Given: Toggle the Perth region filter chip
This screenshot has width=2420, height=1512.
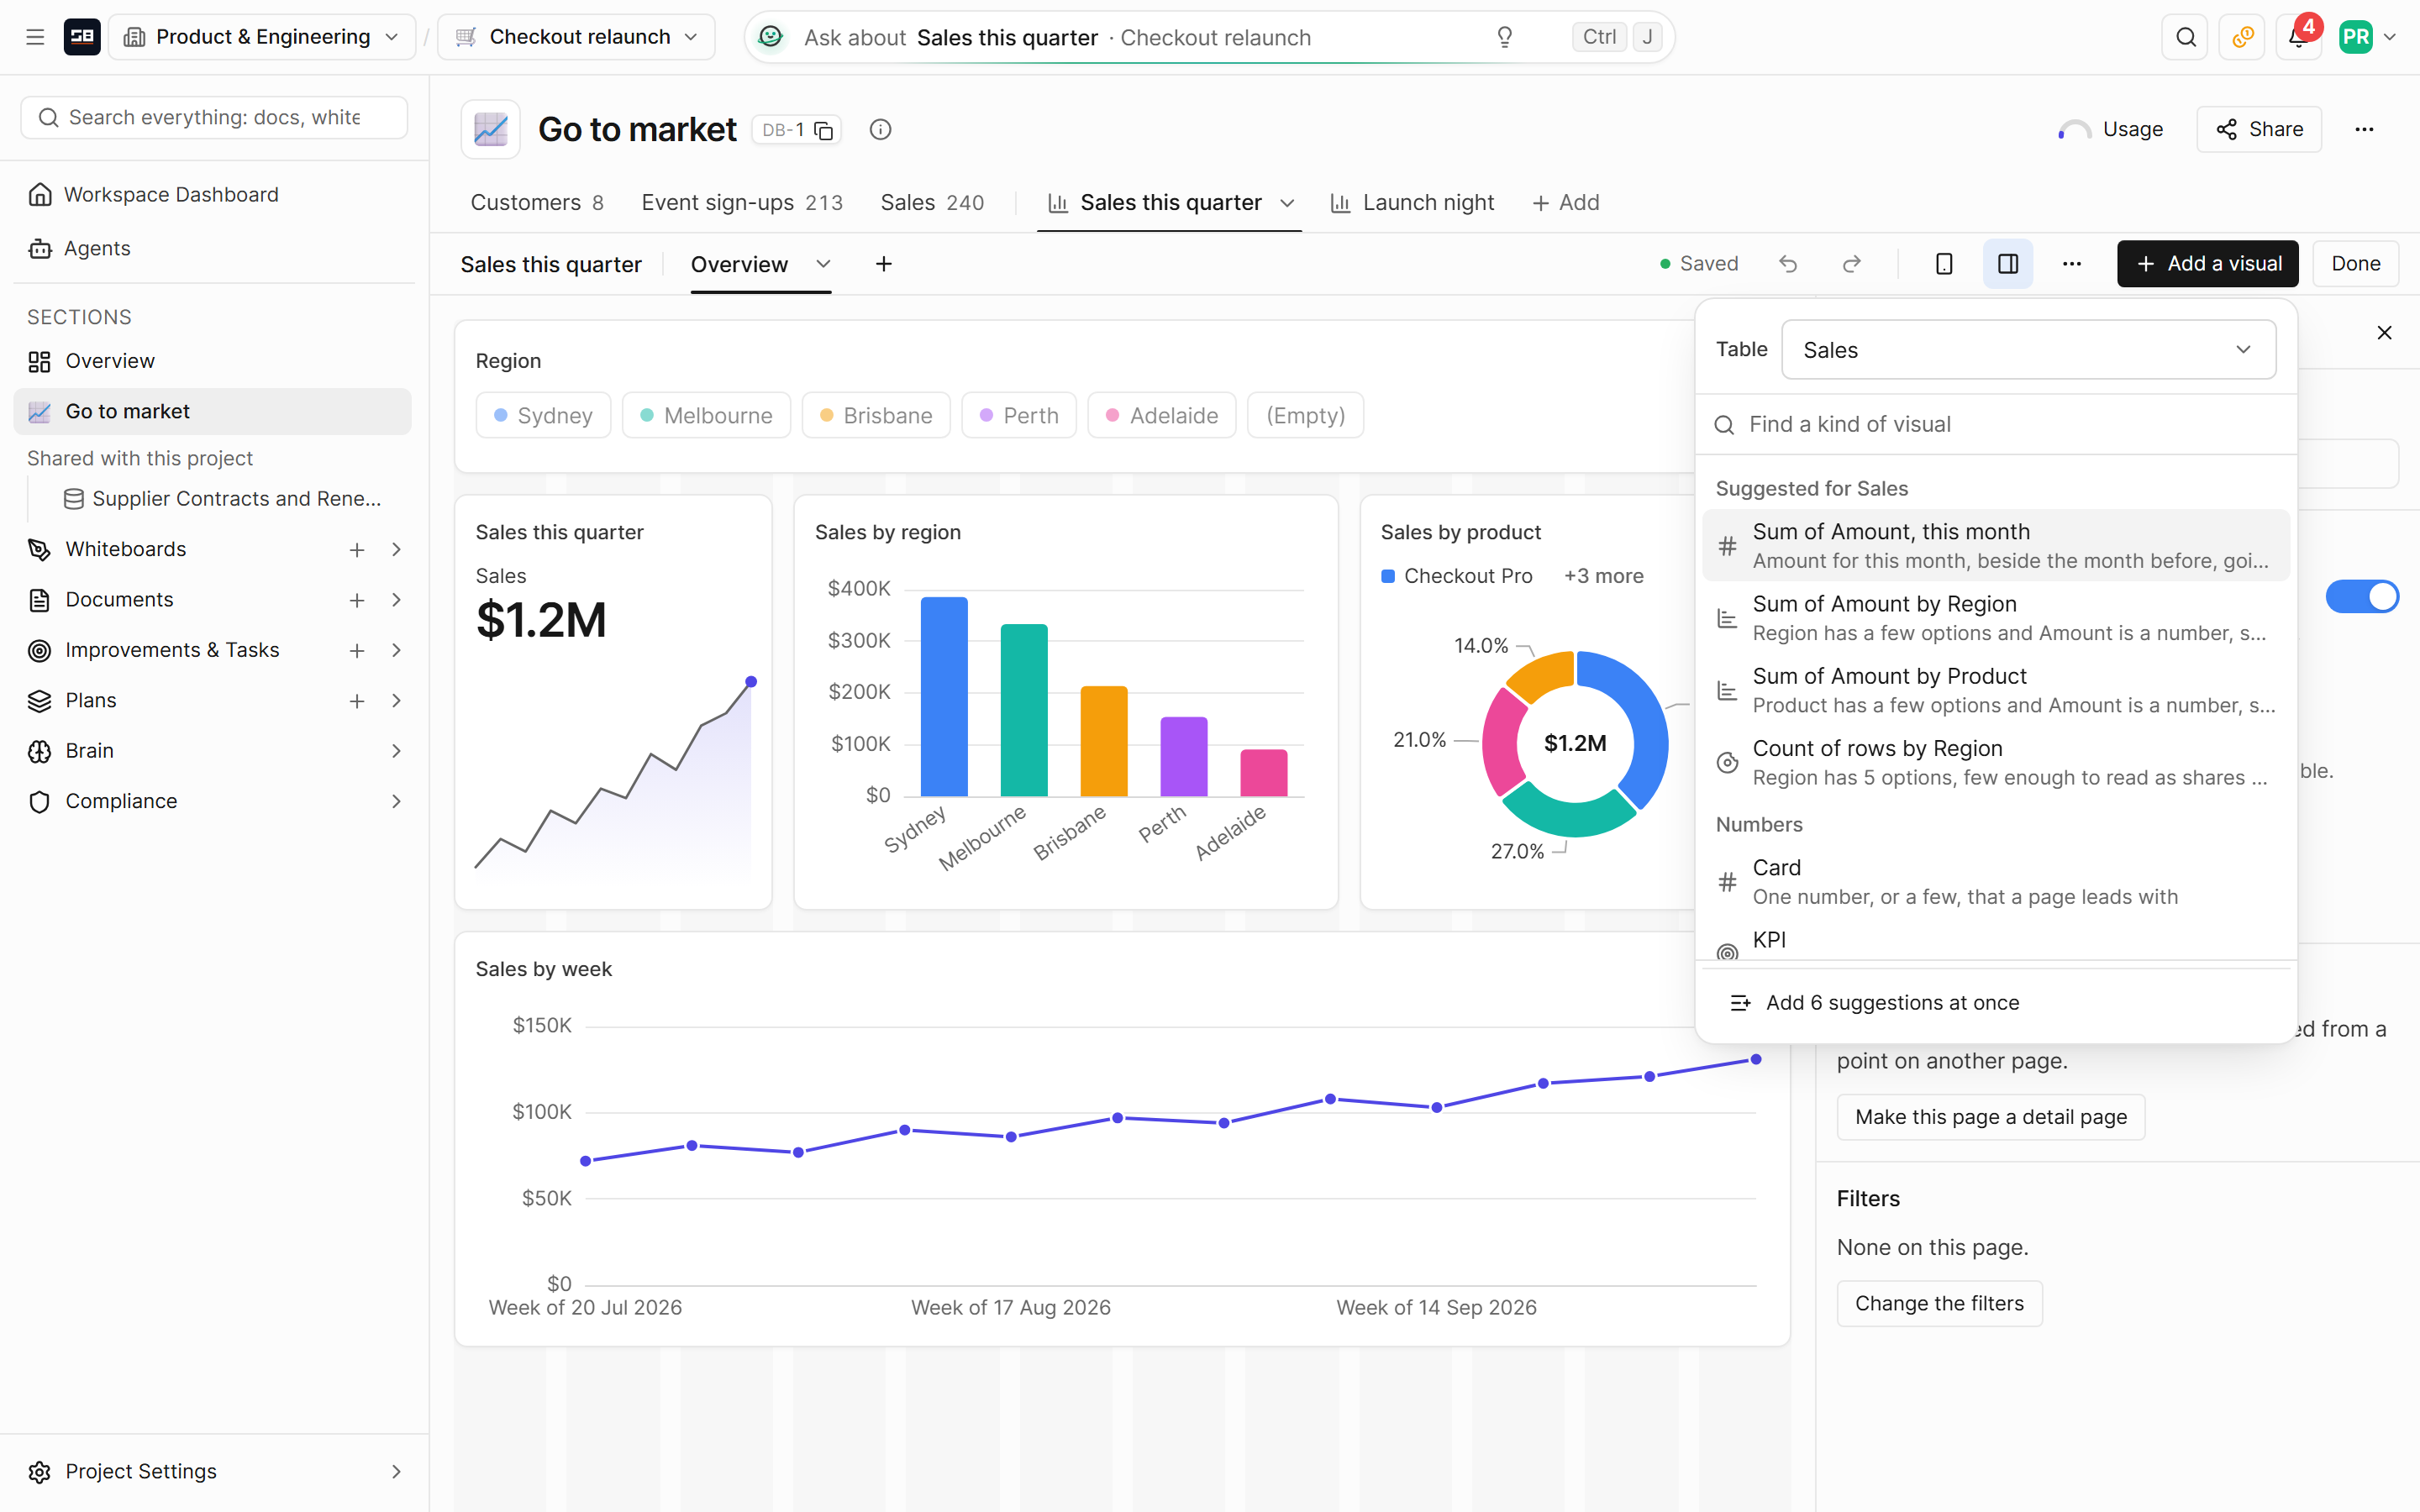Looking at the screenshot, I should click(x=1019, y=415).
